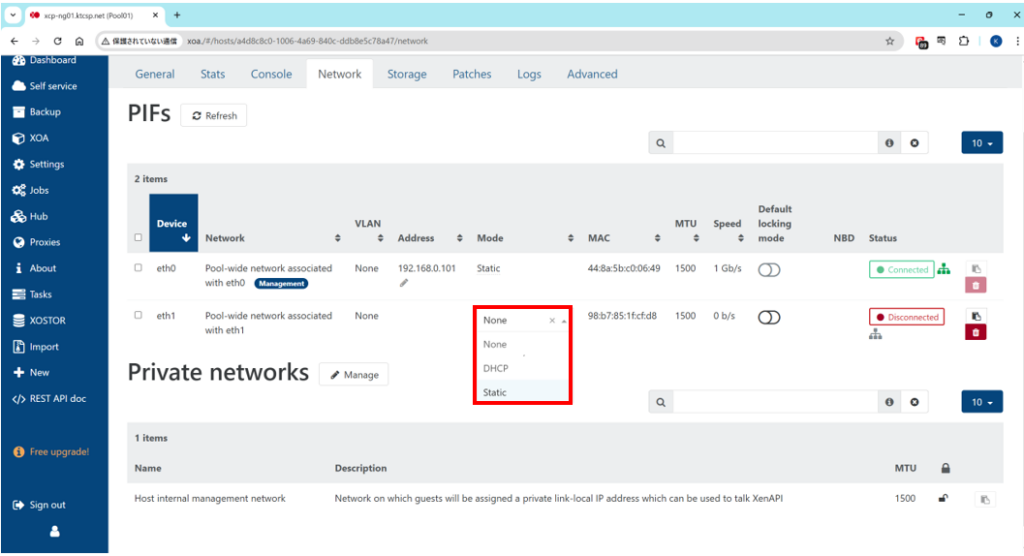Choose DHCP in the mode dropdown list
This screenshot has width=1024, height=556.
496,369
